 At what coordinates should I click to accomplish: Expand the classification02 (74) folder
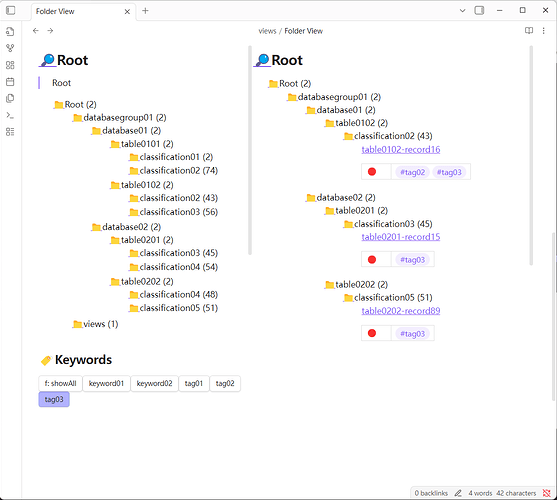click(x=173, y=171)
